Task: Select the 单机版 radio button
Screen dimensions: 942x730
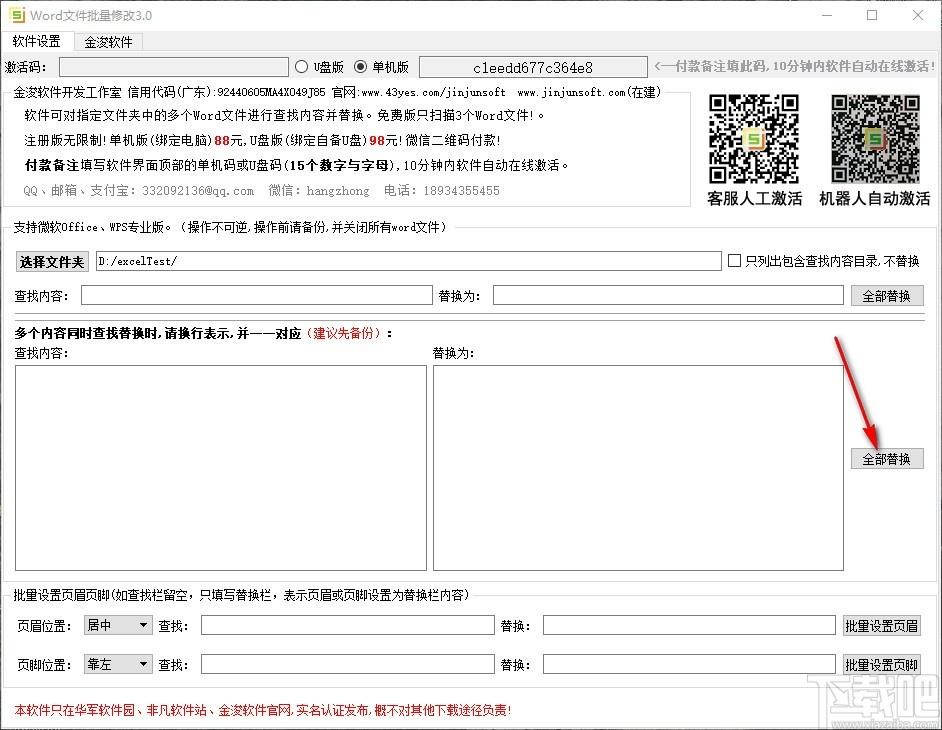Action: coord(360,67)
